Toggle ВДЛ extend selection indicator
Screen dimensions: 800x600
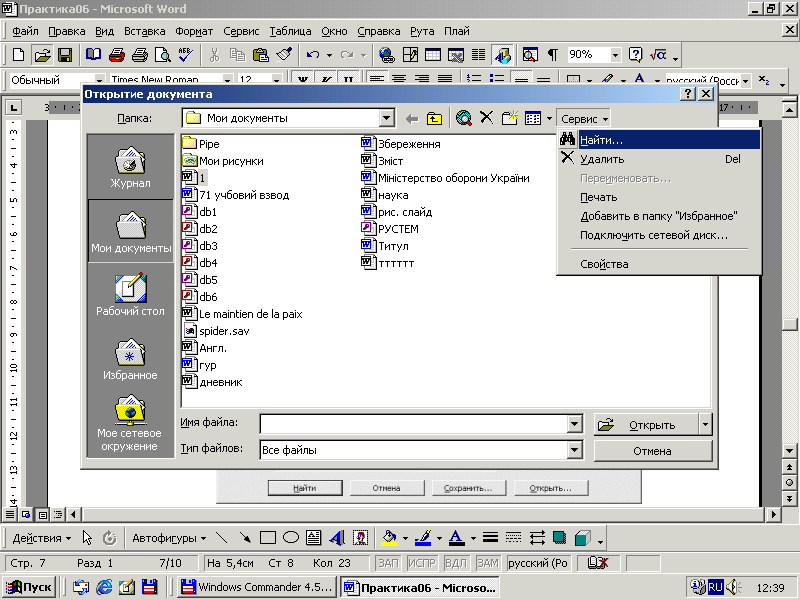coord(456,563)
